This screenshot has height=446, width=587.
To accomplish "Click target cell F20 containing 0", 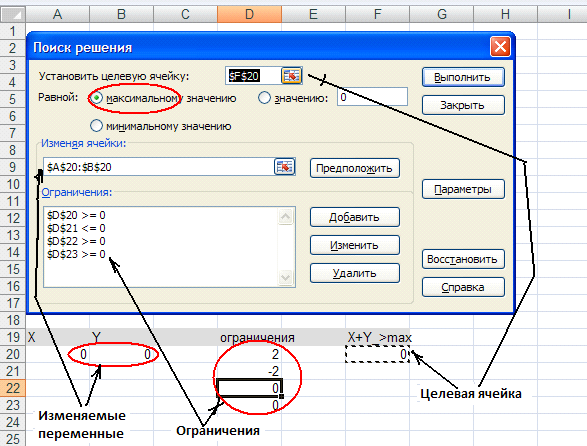I will (x=377, y=354).
